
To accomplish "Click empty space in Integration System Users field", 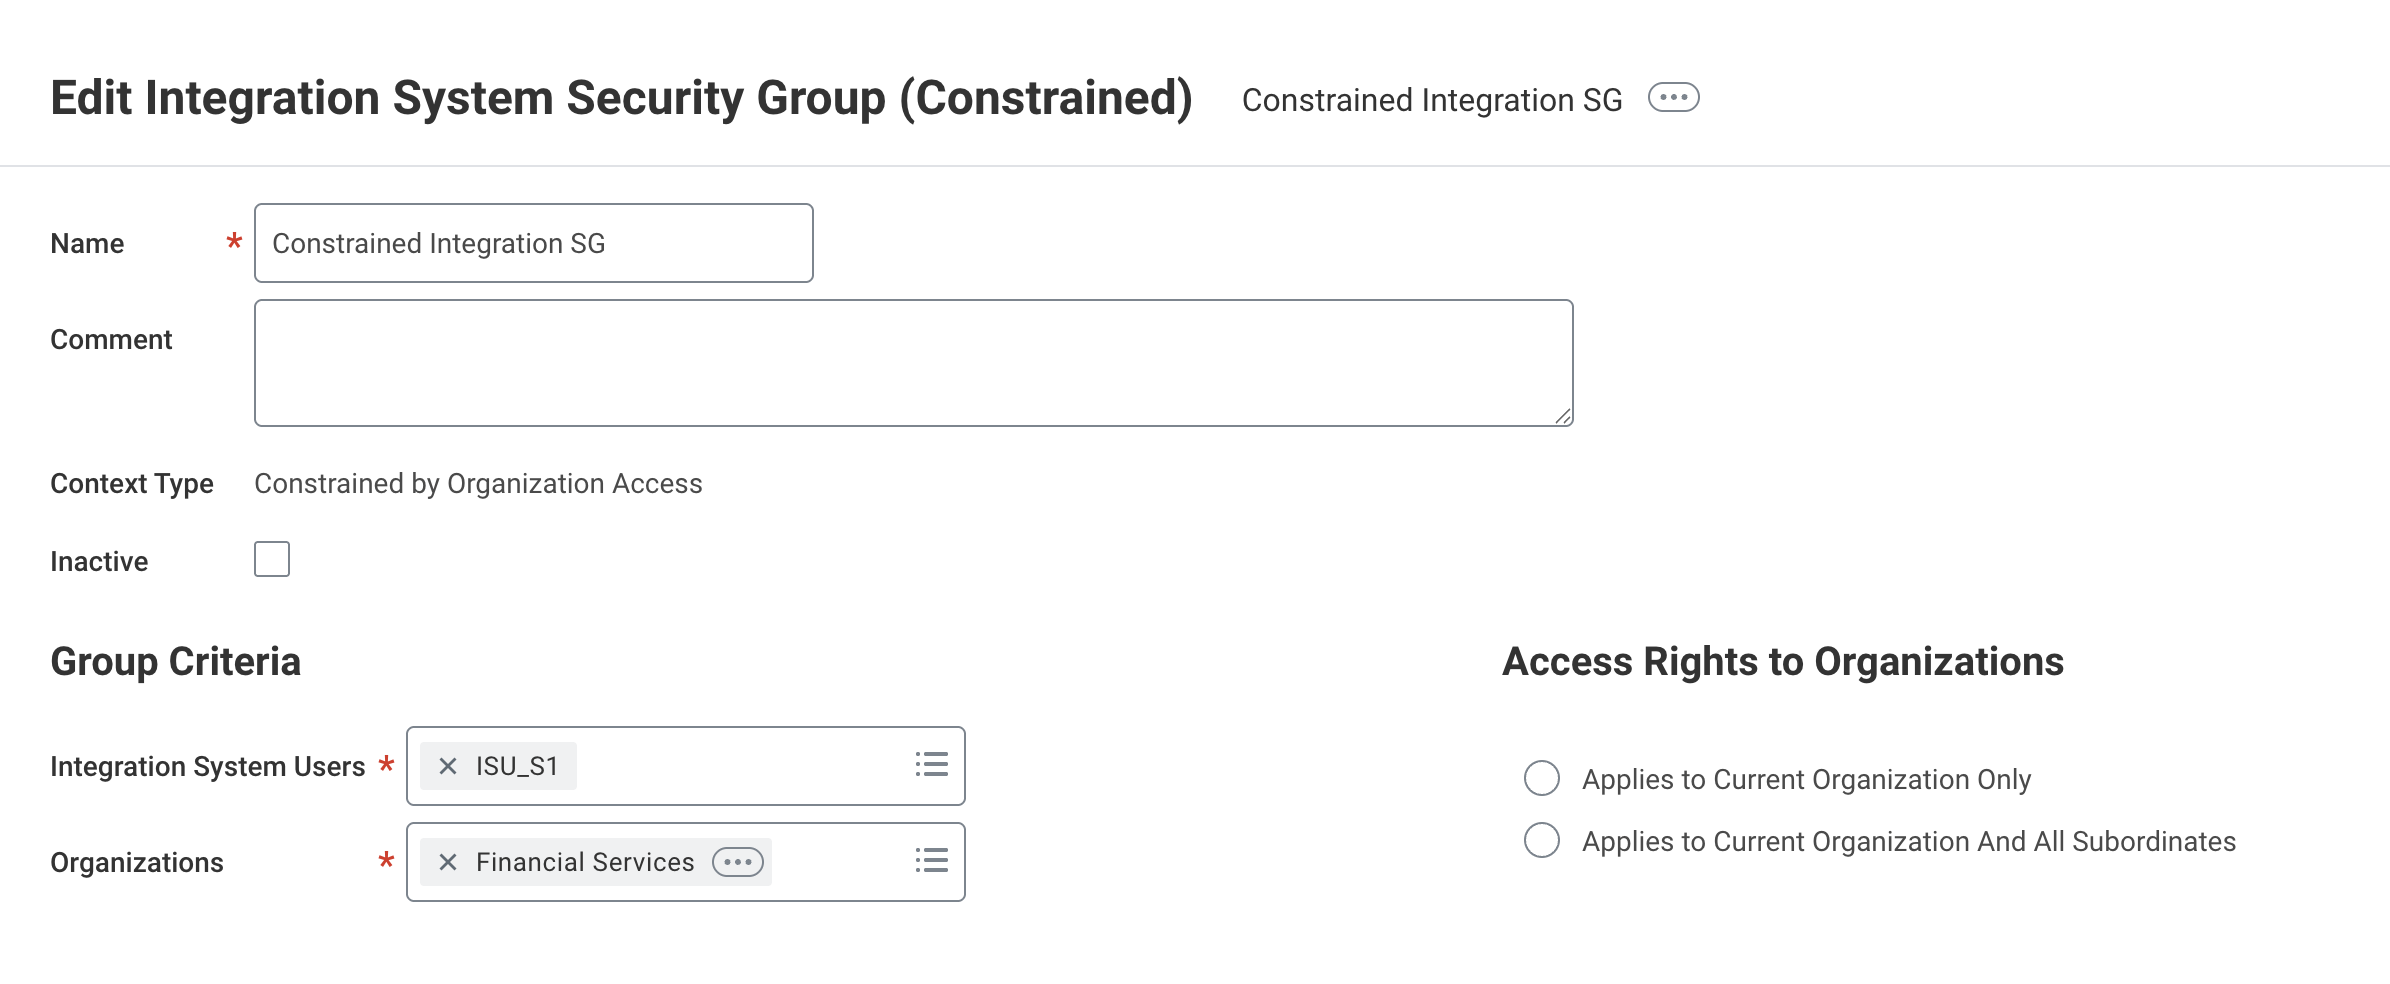I will [x=740, y=766].
